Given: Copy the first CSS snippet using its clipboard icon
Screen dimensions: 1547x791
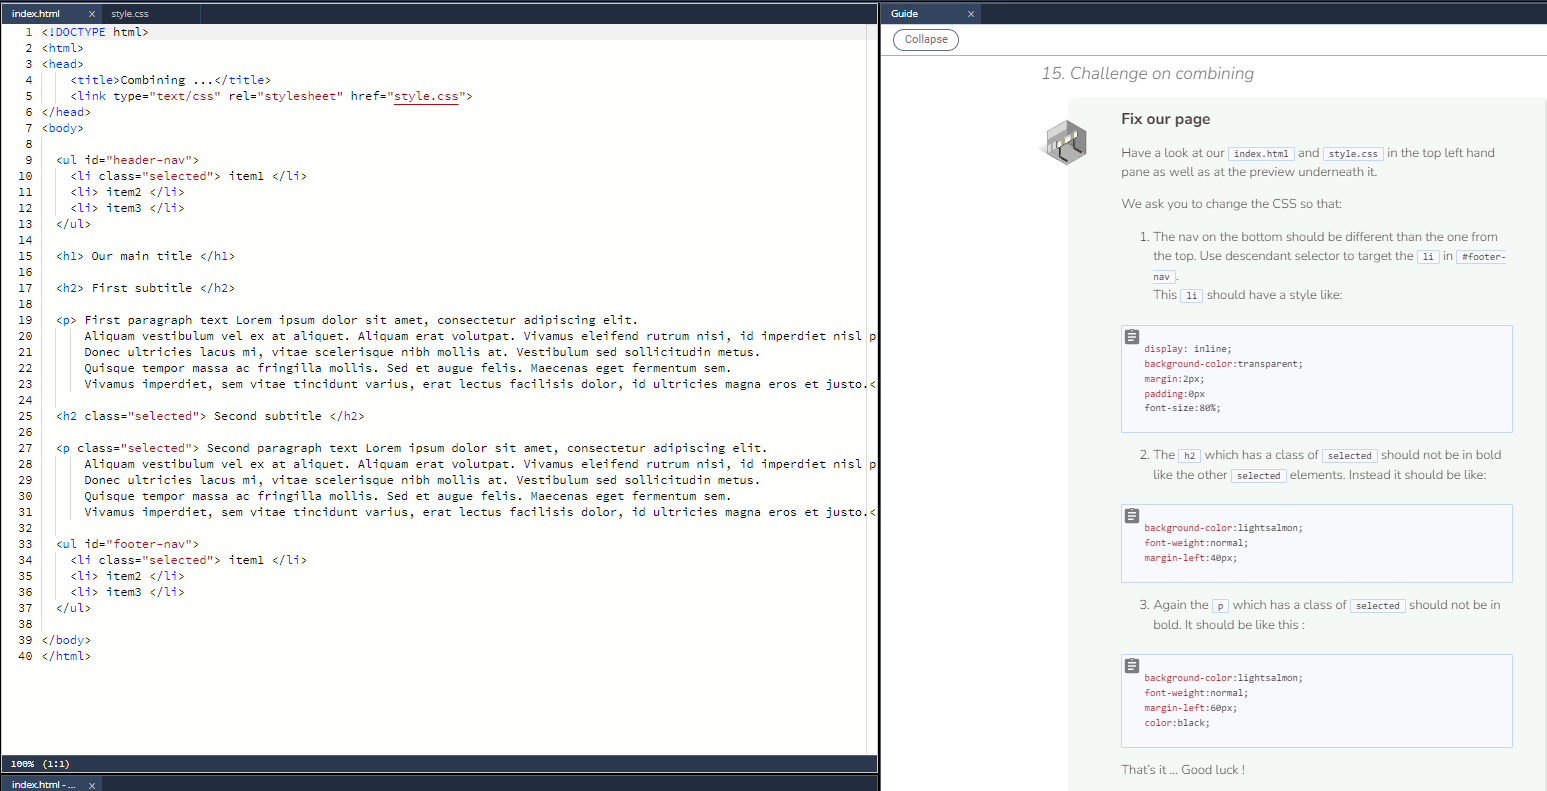Looking at the screenshot, I should click(x=1131, y=337).
